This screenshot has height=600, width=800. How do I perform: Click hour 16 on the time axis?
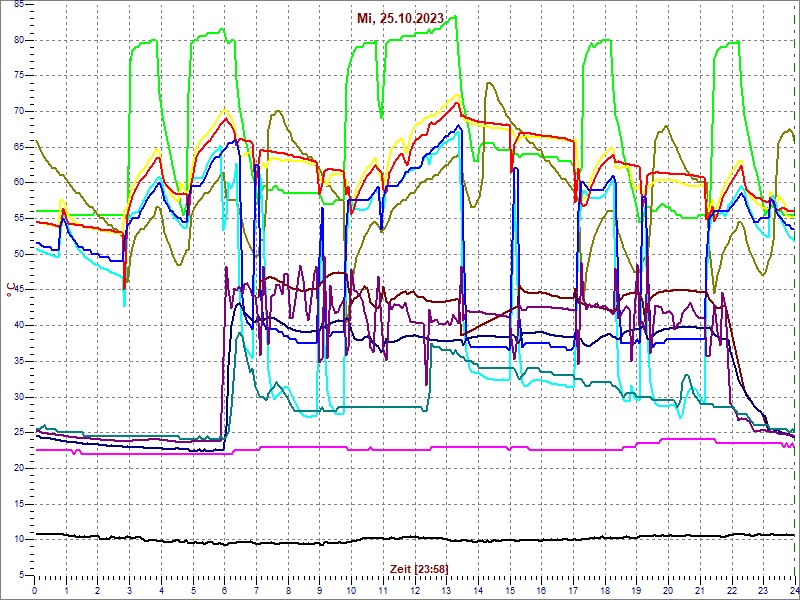[x=541, y=589]
